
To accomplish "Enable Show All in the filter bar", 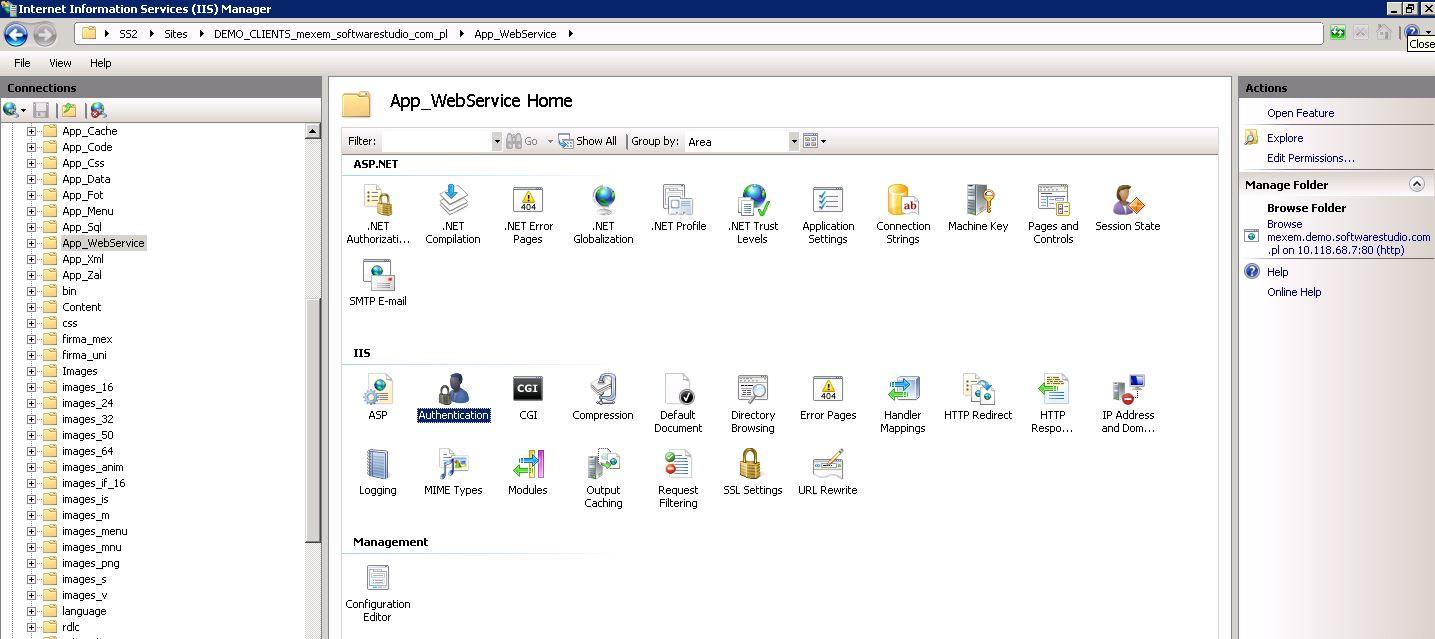I will pyautogui.click(x=588, y=141).
